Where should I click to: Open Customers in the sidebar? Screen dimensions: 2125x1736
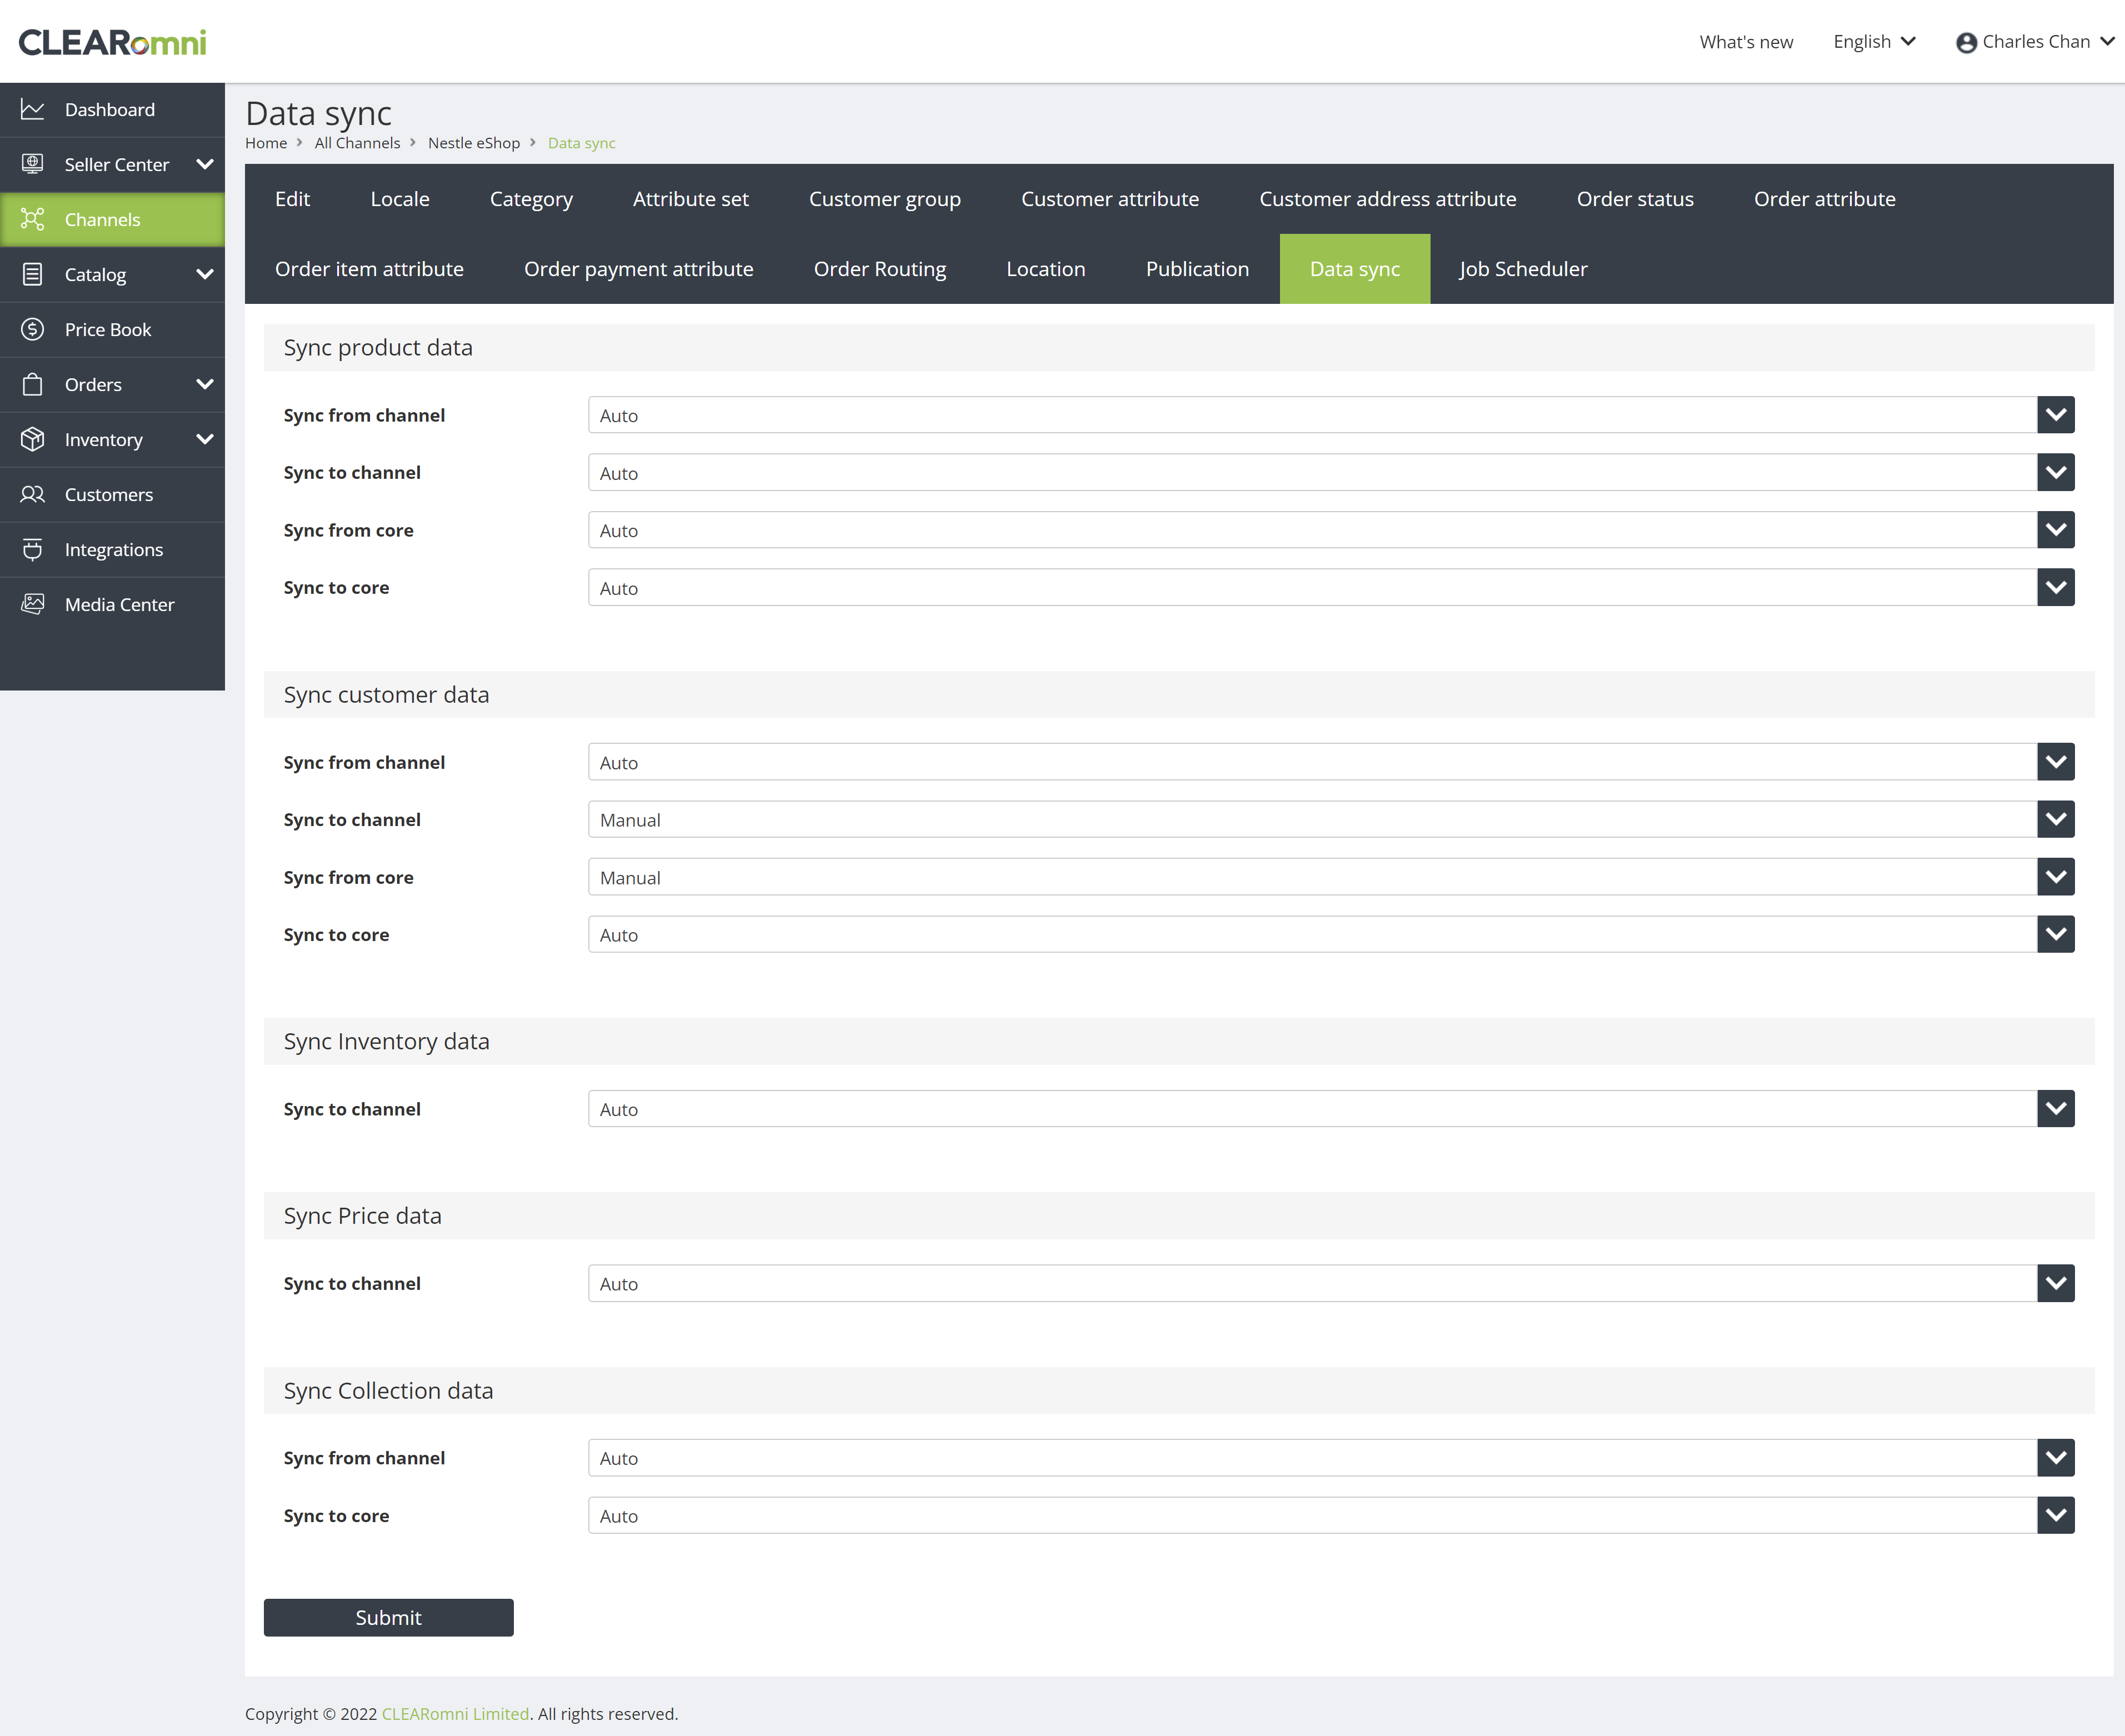[112, 494]
